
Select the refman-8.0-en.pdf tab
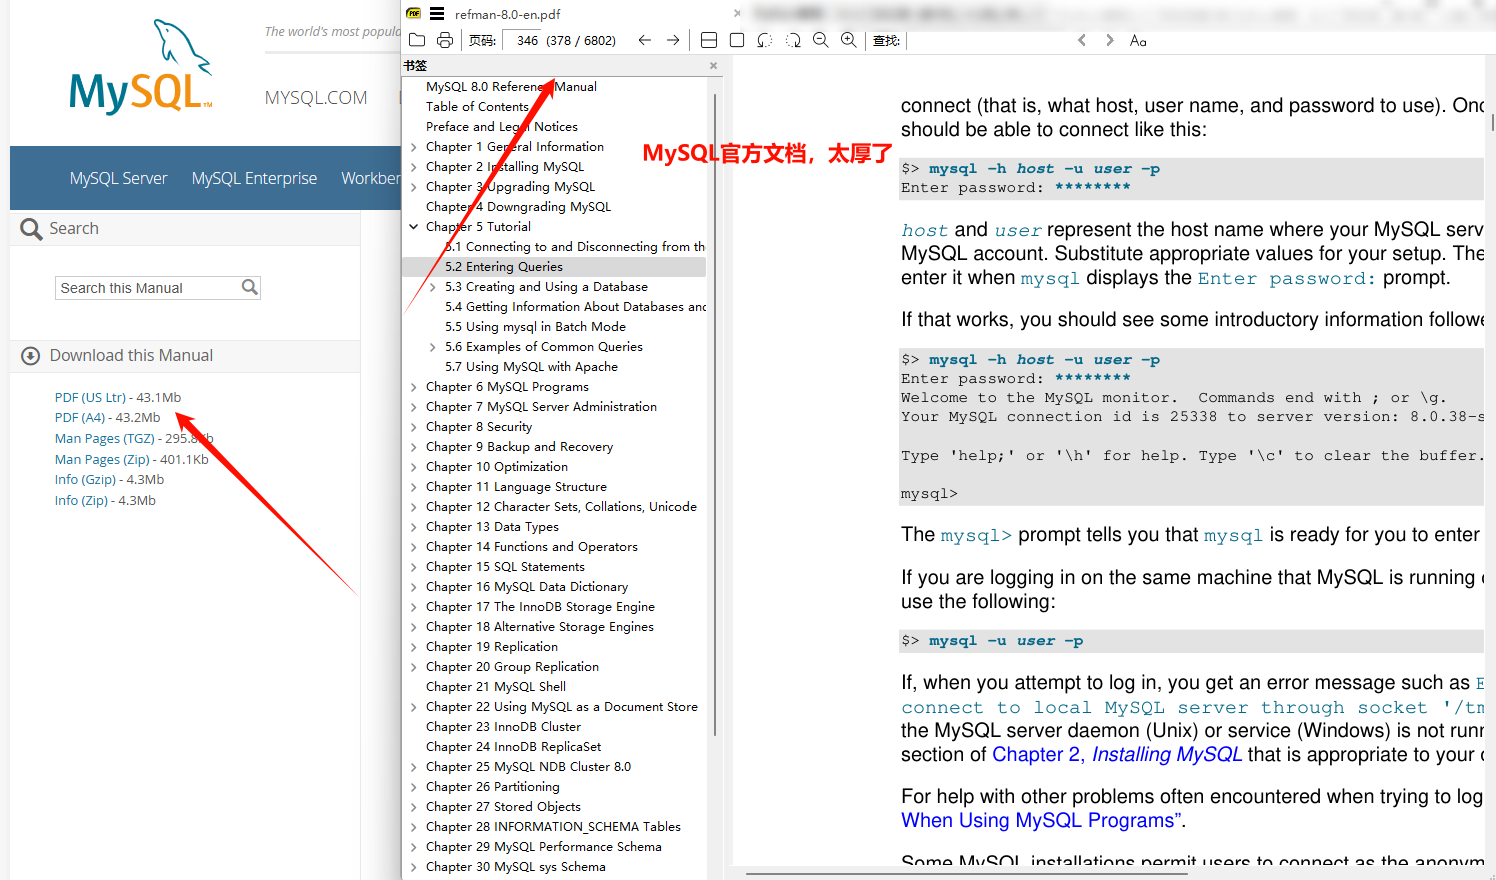click(507, 14)
